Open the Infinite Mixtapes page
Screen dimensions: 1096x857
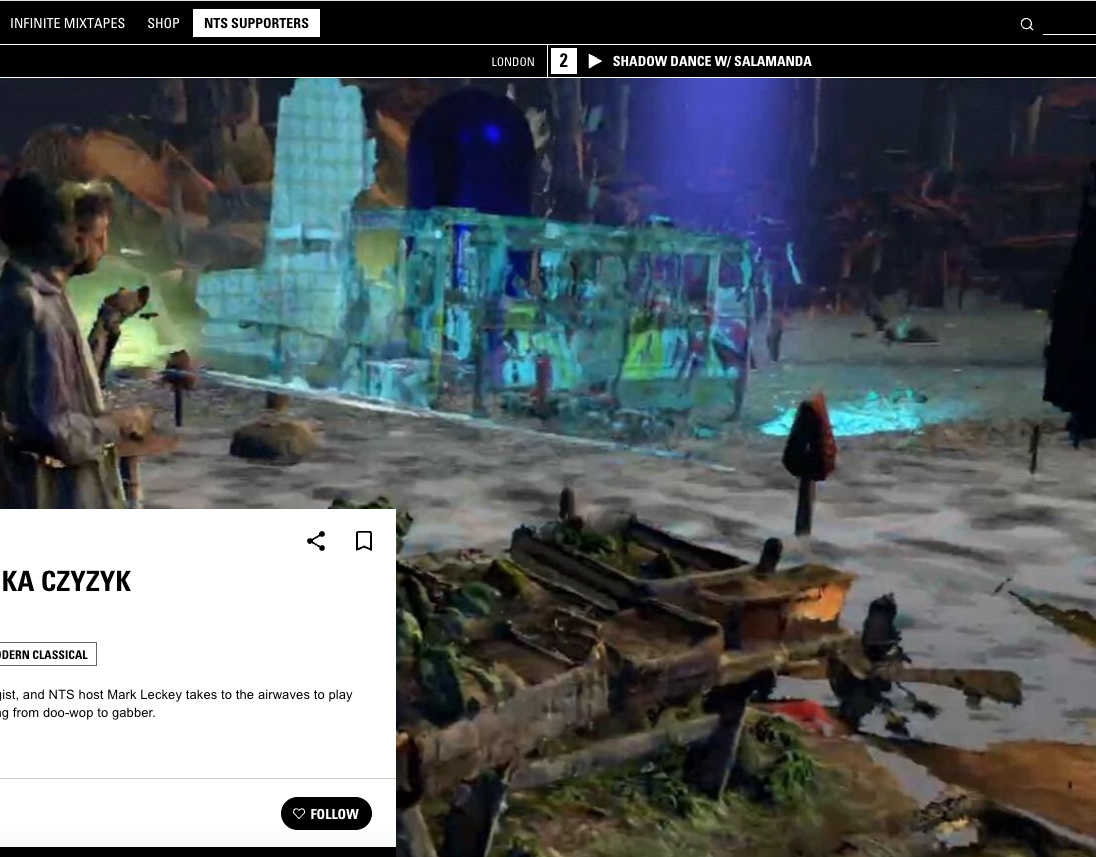(x=67, y=23)
